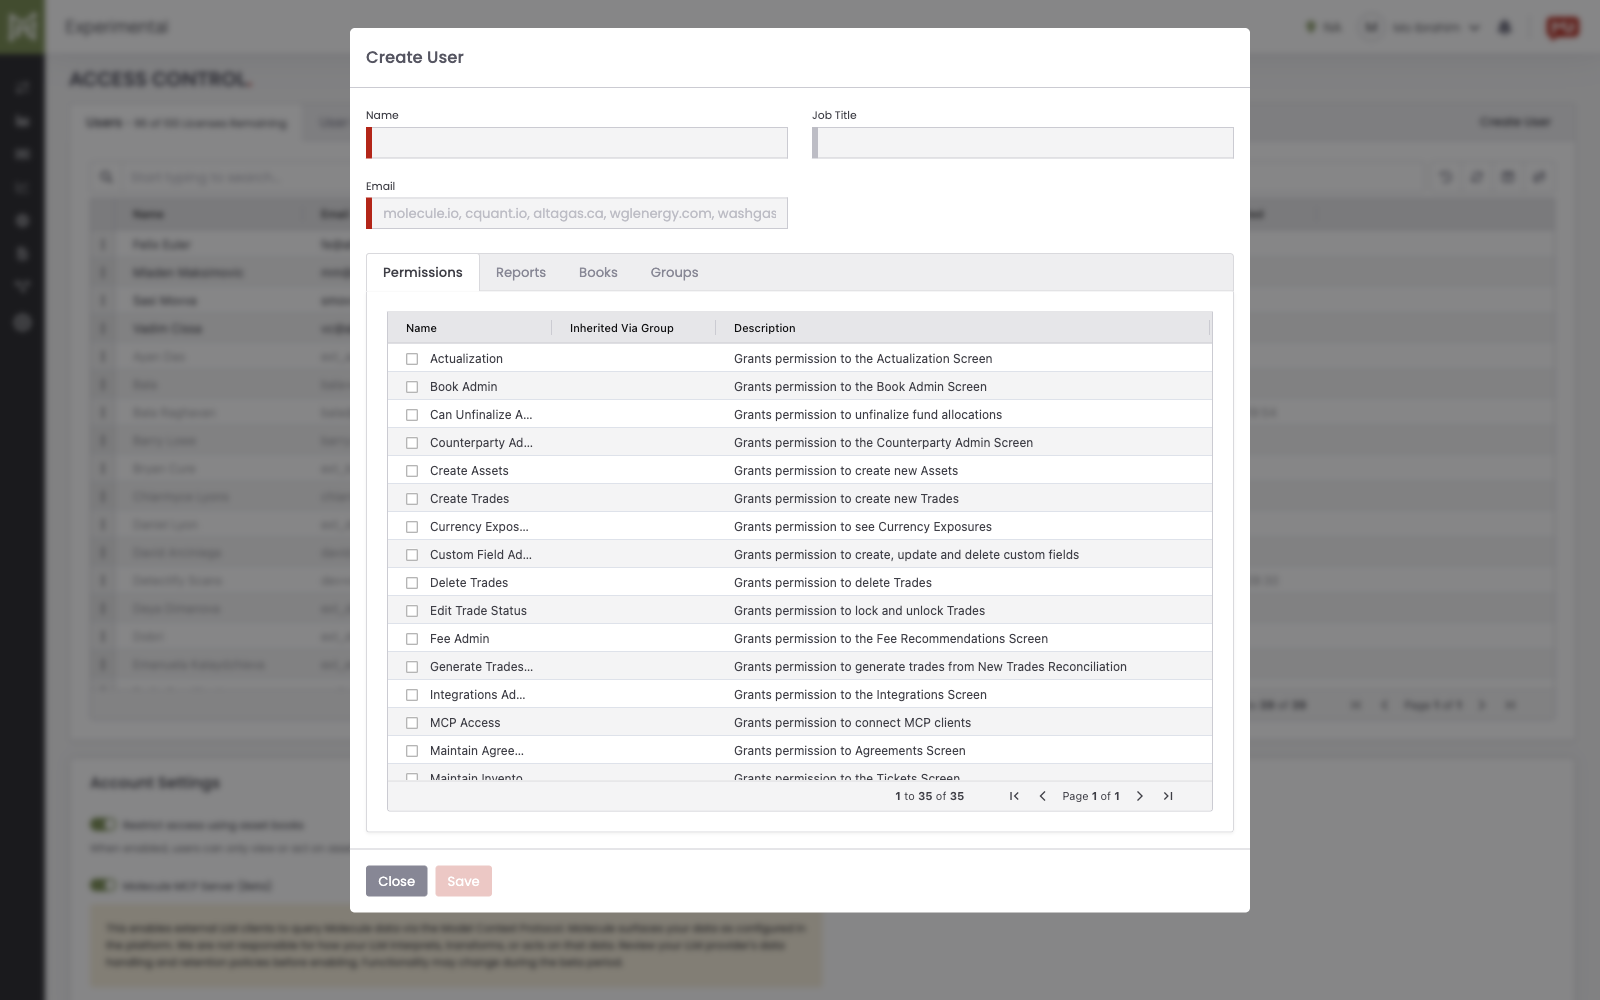This screenshot has width=1600, height=1000.
Task: Focus the Job Title input field
Action: point(1023,143)
